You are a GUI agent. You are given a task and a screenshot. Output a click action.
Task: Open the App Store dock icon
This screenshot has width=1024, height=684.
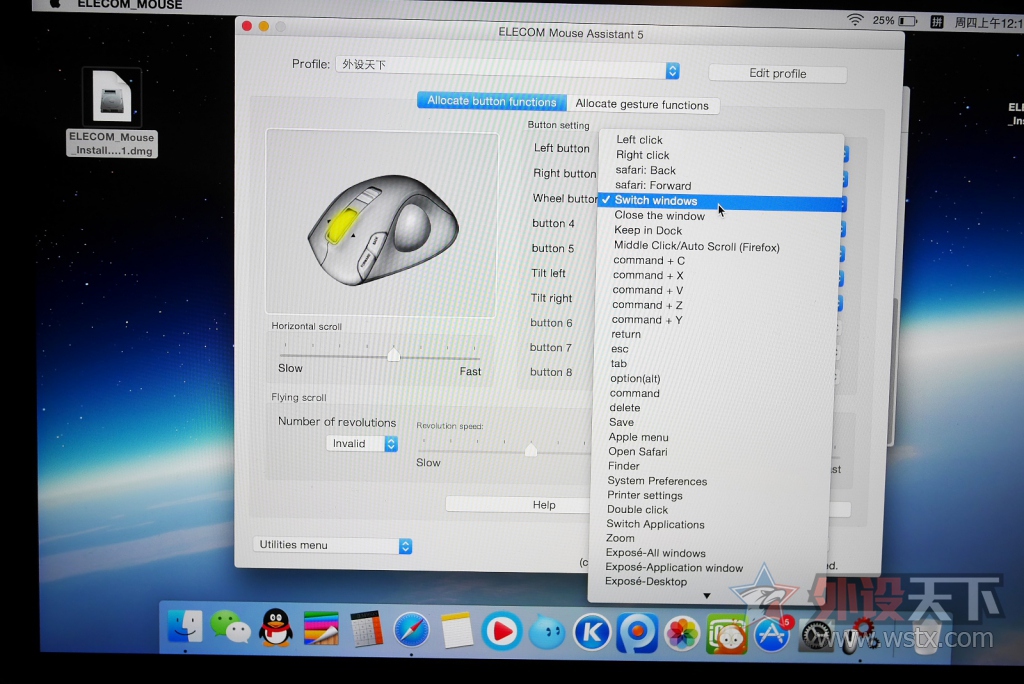770,634
